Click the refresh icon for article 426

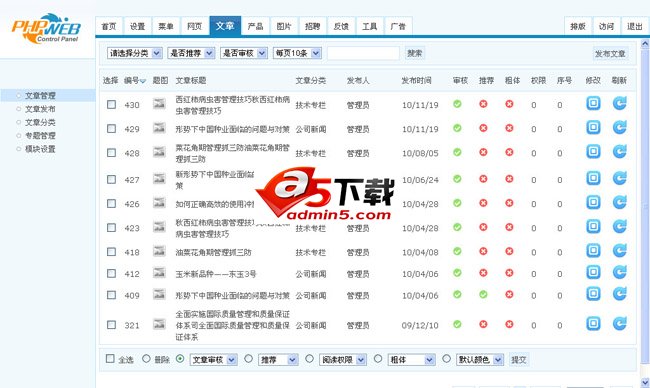pyautogui.click(x=620, y=202)
